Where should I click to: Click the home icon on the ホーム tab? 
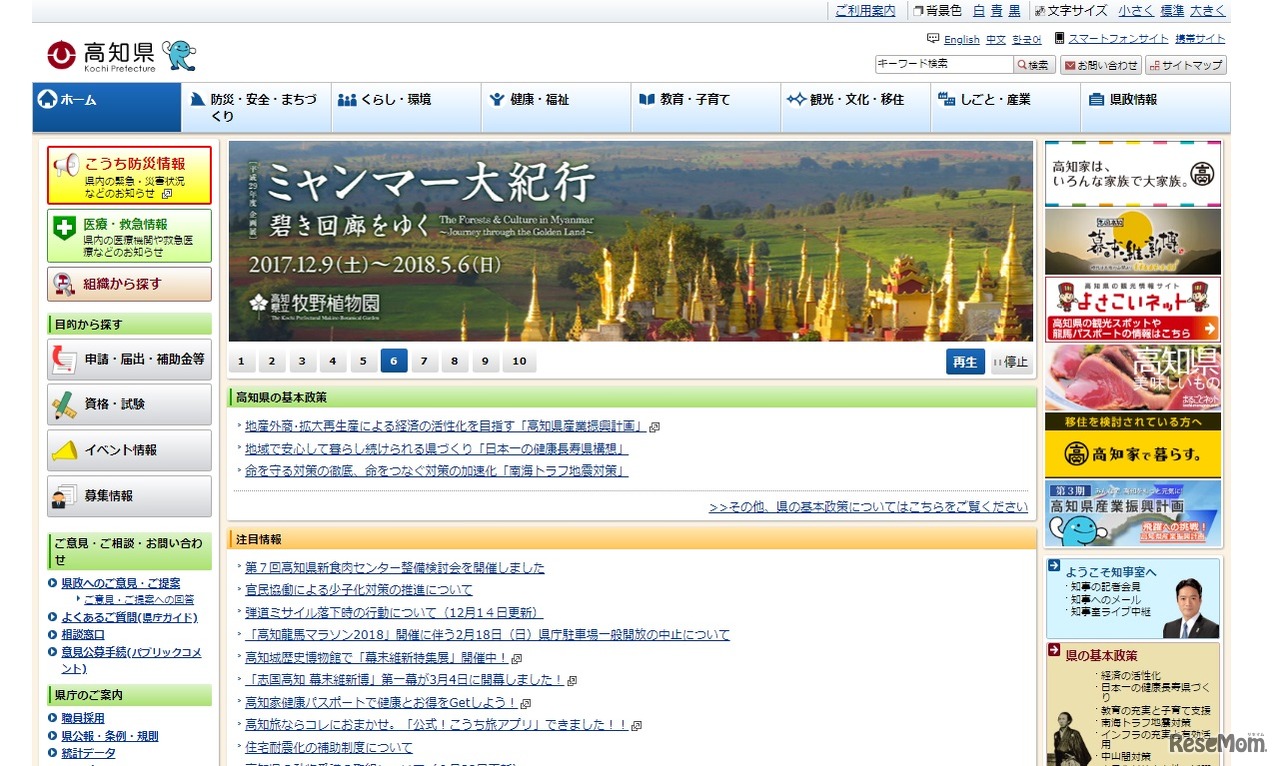point(46,99)
